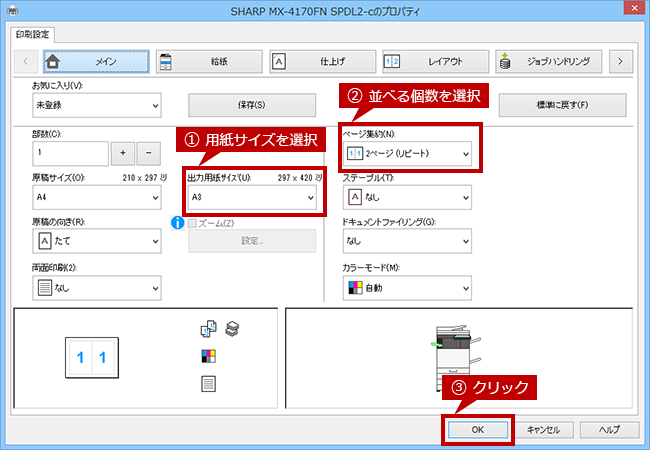
Task: Open the レイアウト tab
Action: pyautogui.click(x=436, y=62)
